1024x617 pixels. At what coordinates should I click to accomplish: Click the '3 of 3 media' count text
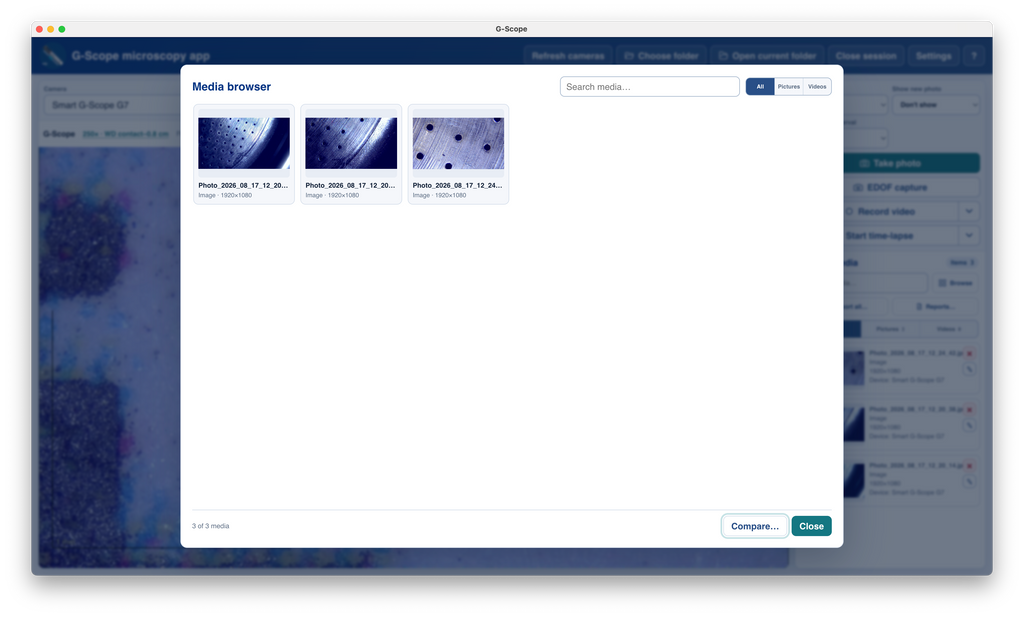[210, 526]
